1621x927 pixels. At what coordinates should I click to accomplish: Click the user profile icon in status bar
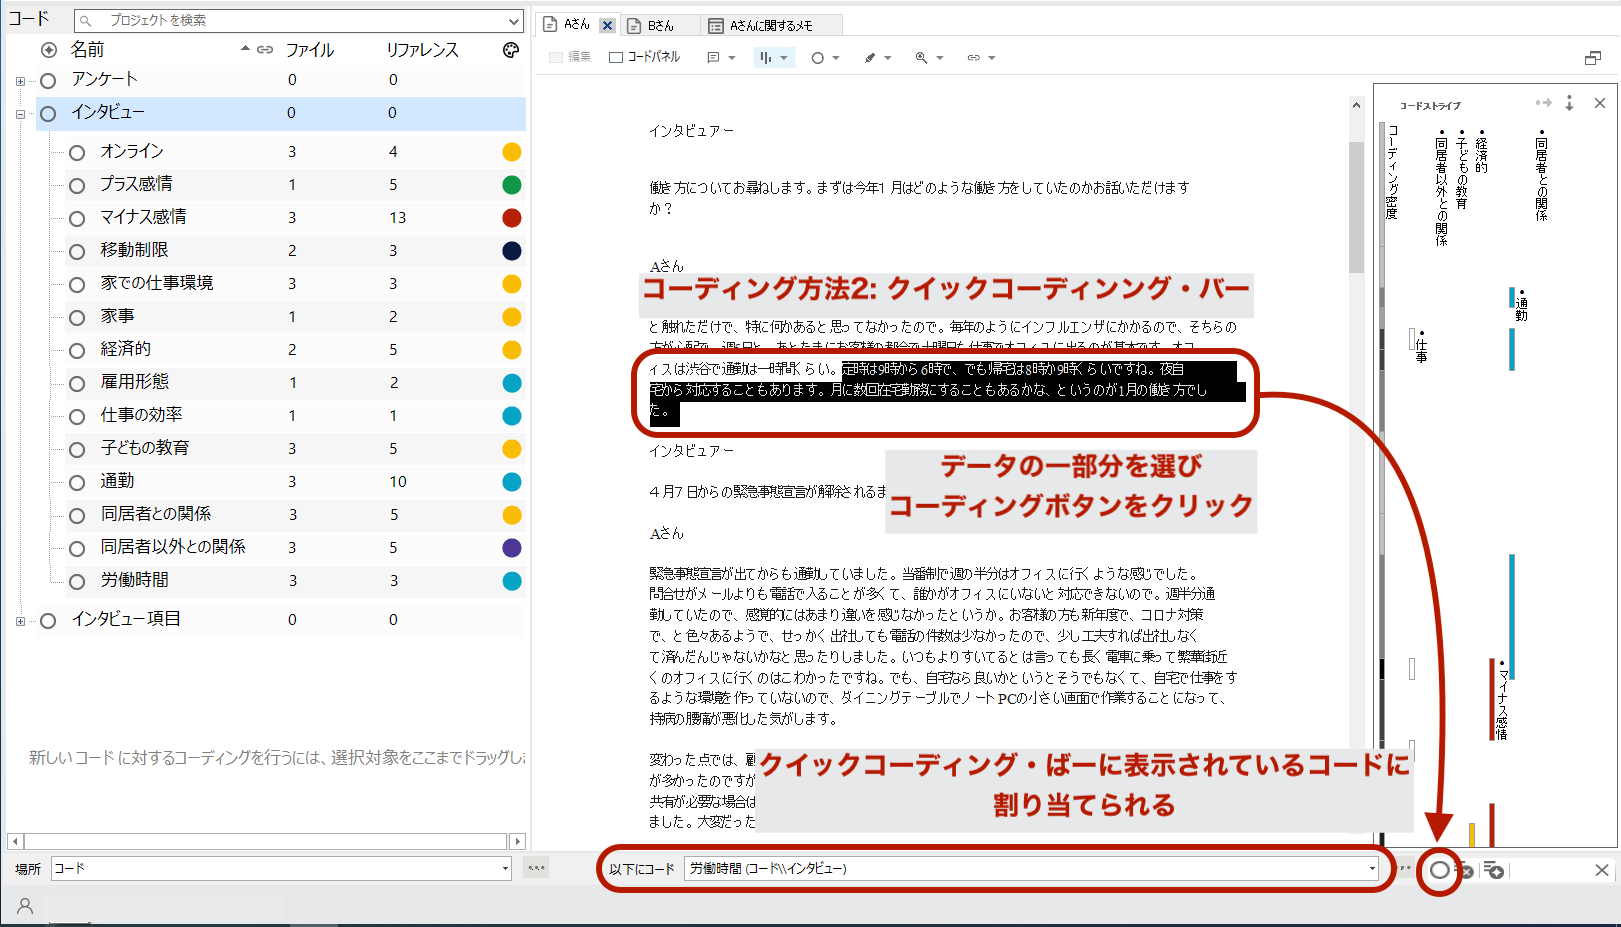(x=25, y=906)
